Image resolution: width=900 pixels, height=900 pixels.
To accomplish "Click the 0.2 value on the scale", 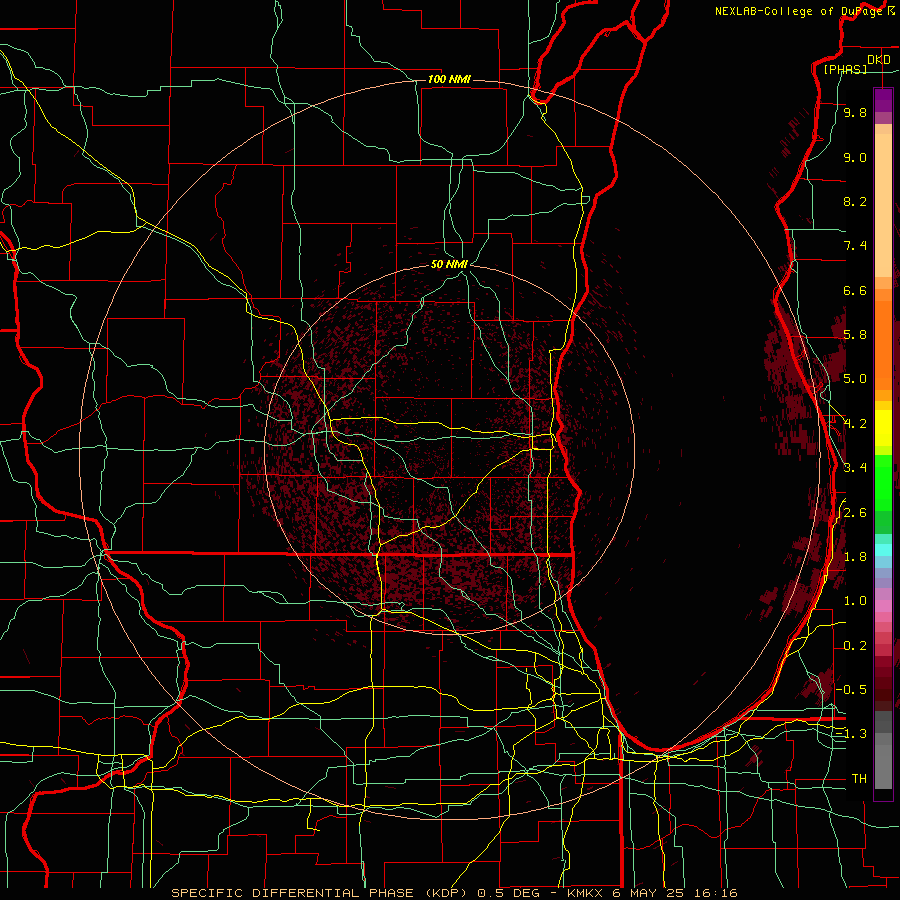I will (855, 646).
